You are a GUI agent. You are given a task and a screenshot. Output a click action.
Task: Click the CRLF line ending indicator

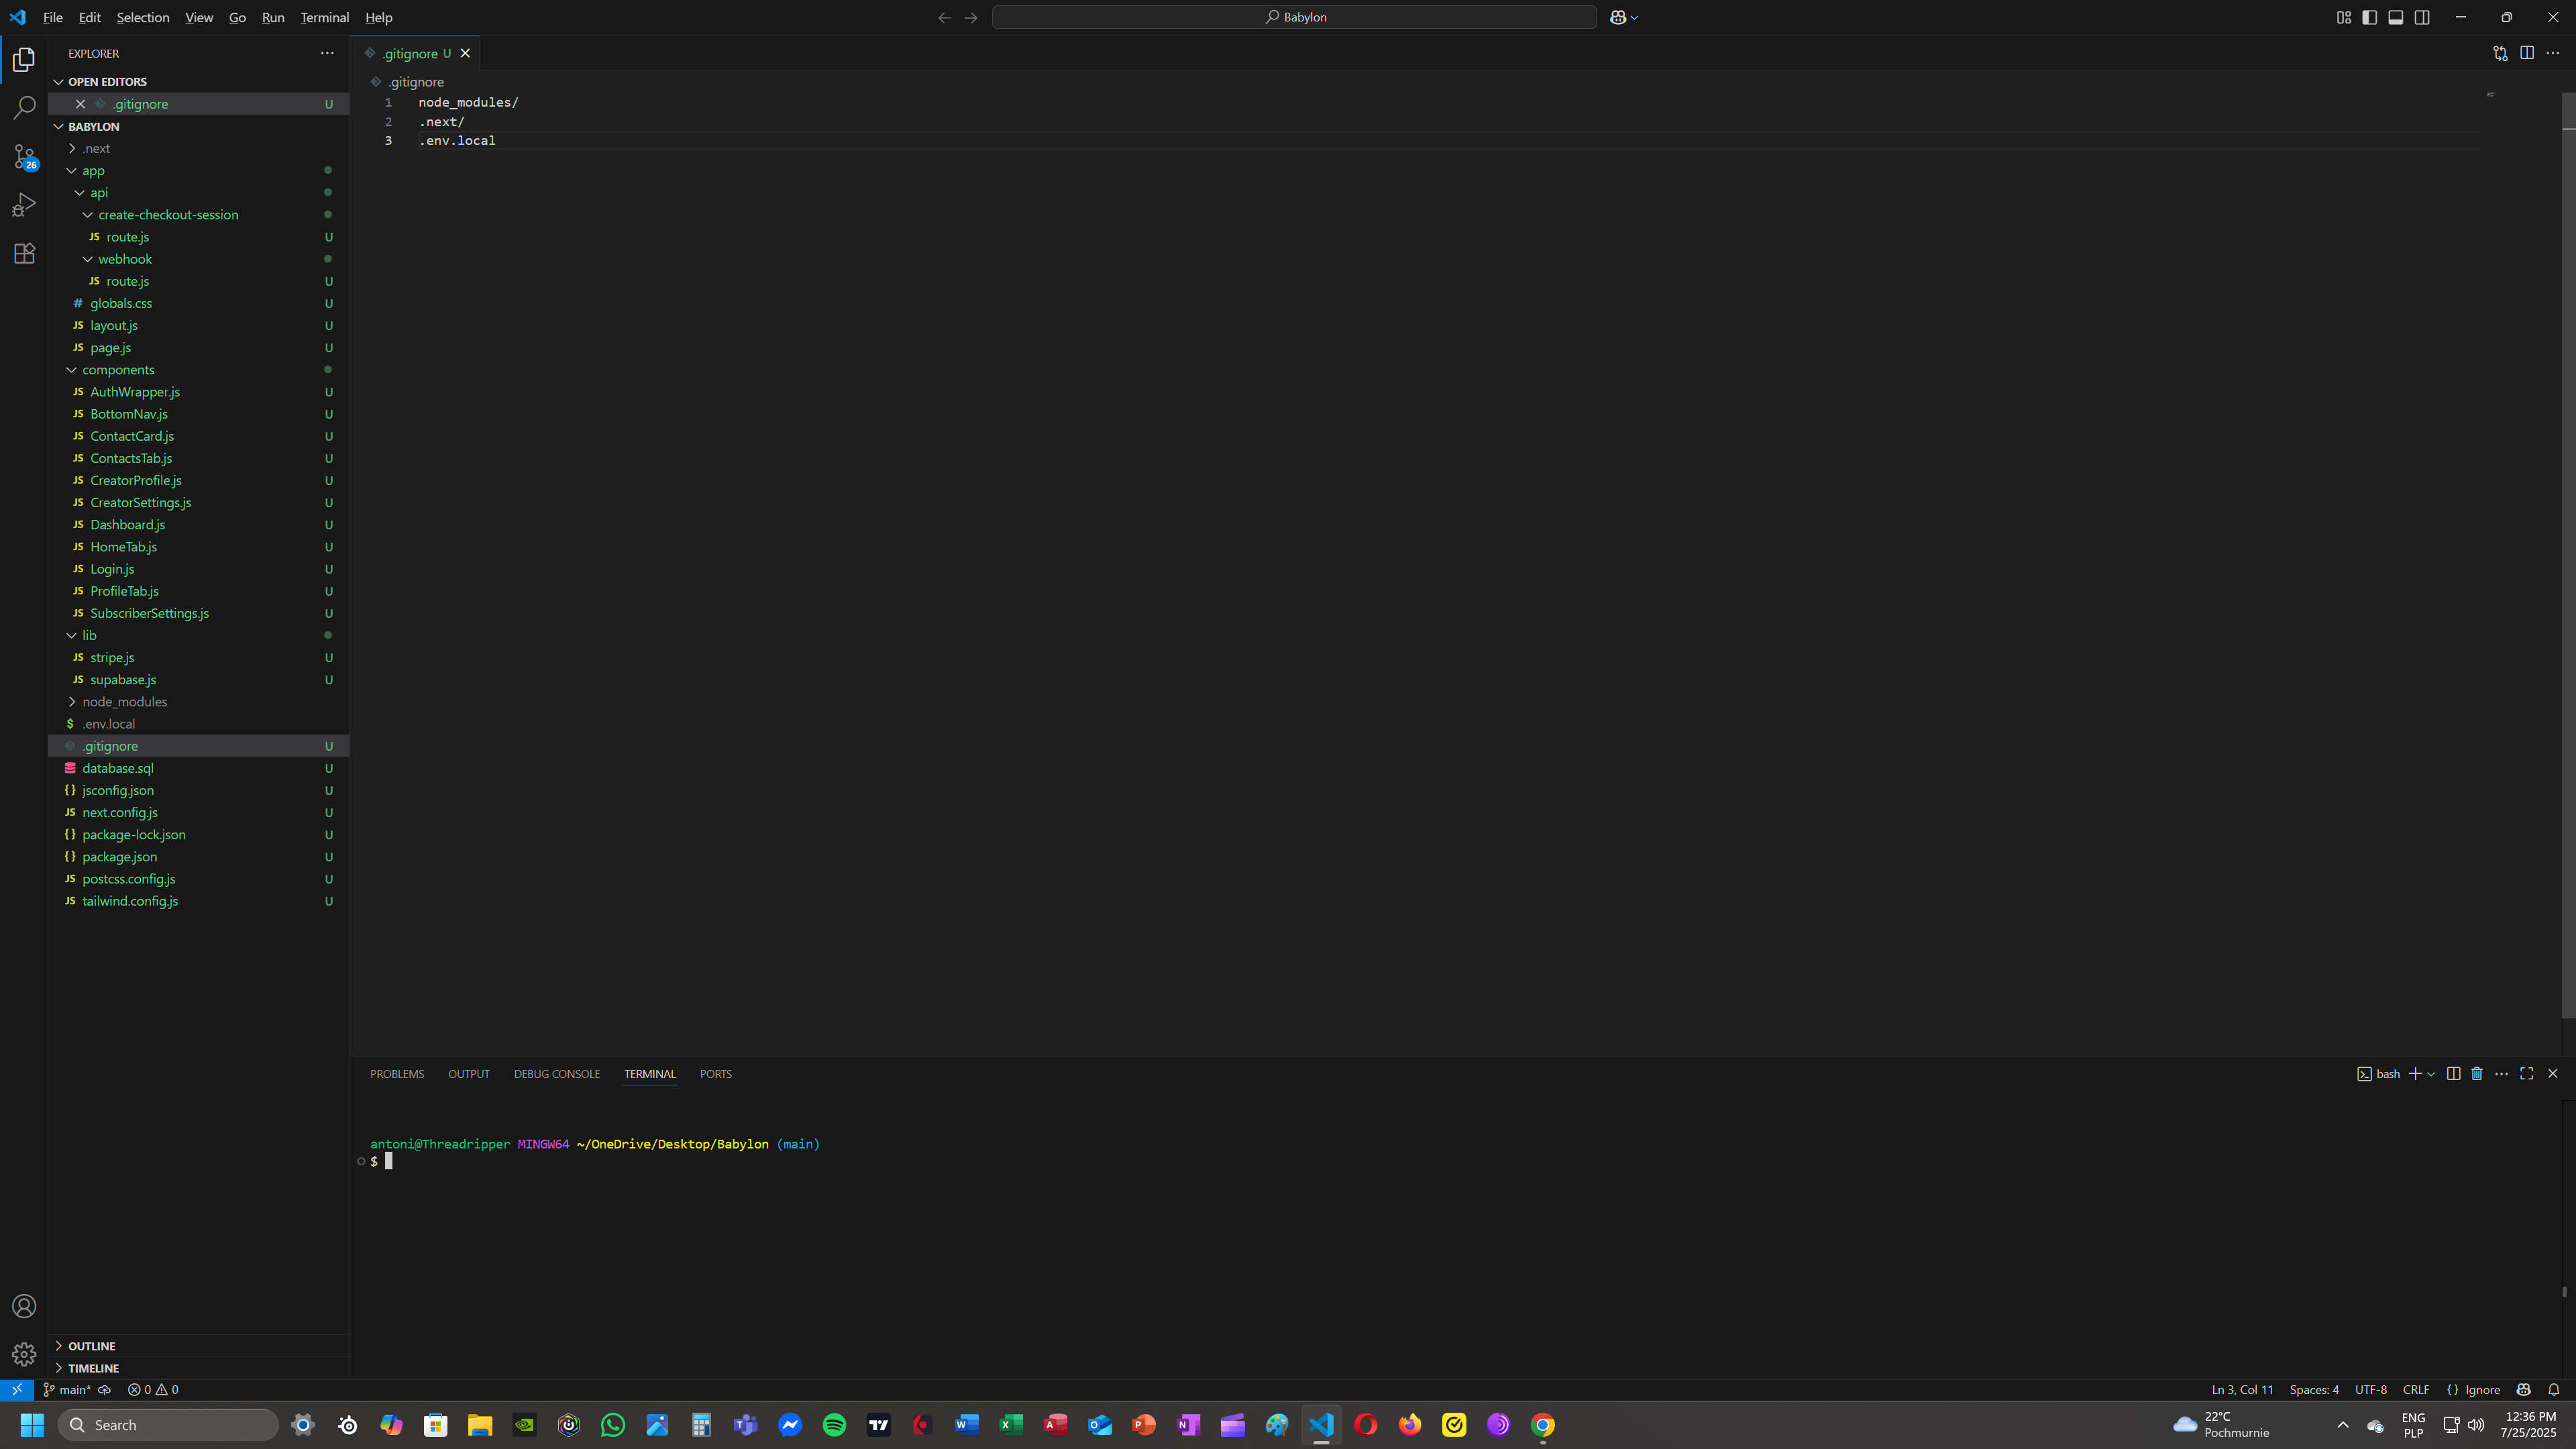pos(2415,1389)
